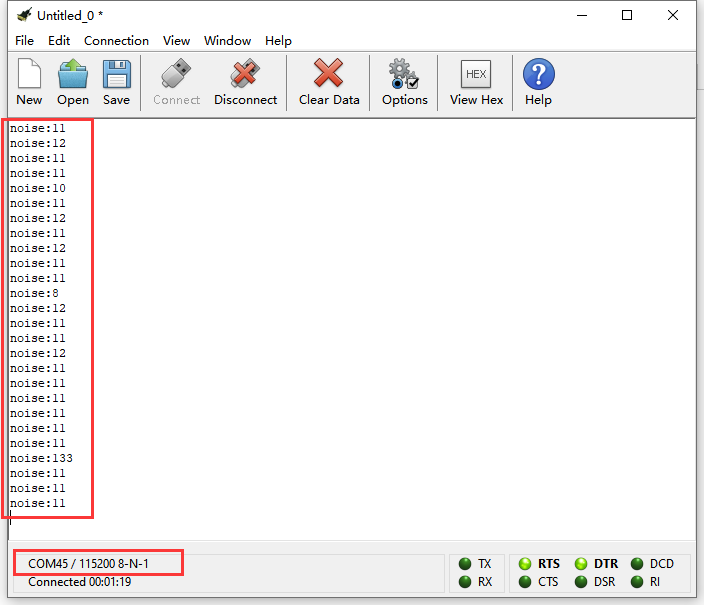Click the Untitled_0 window title

point(70,16)
